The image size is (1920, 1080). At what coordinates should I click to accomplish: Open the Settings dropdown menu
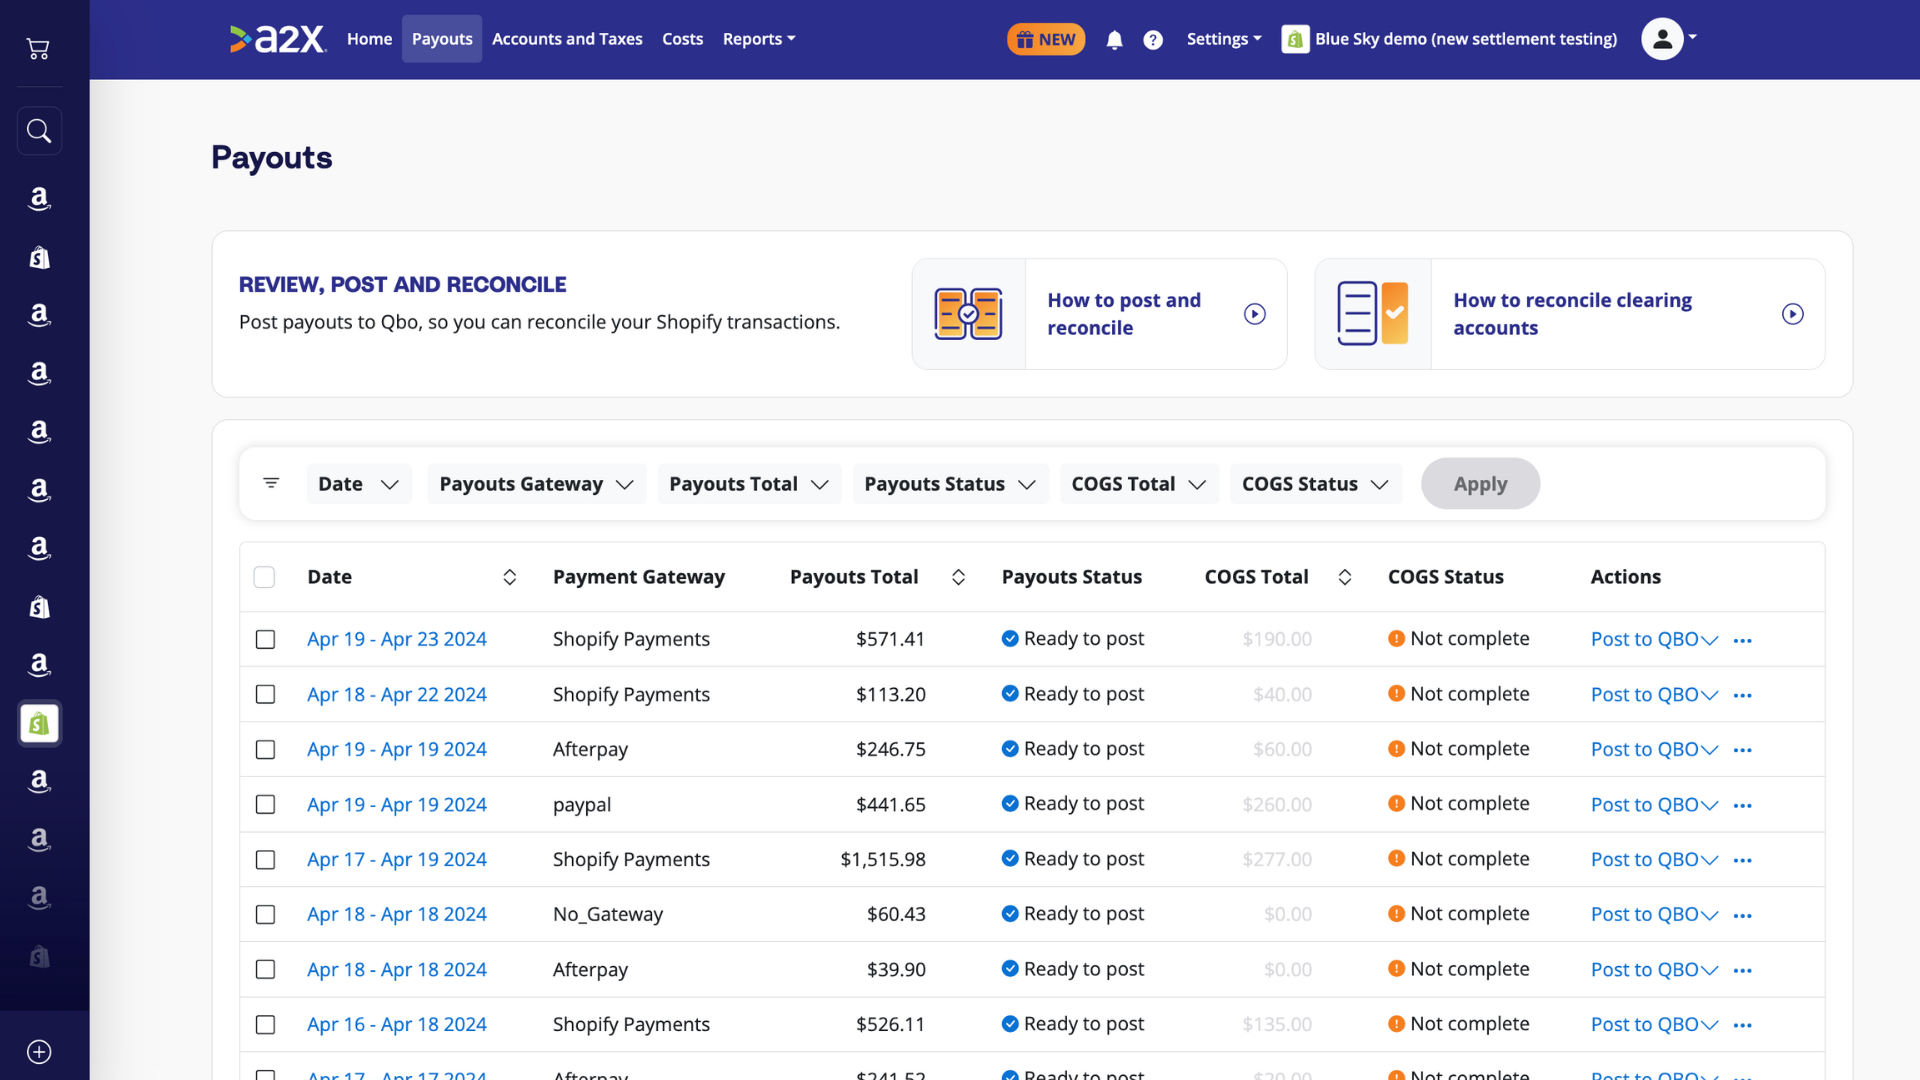tap(1224, 39)
